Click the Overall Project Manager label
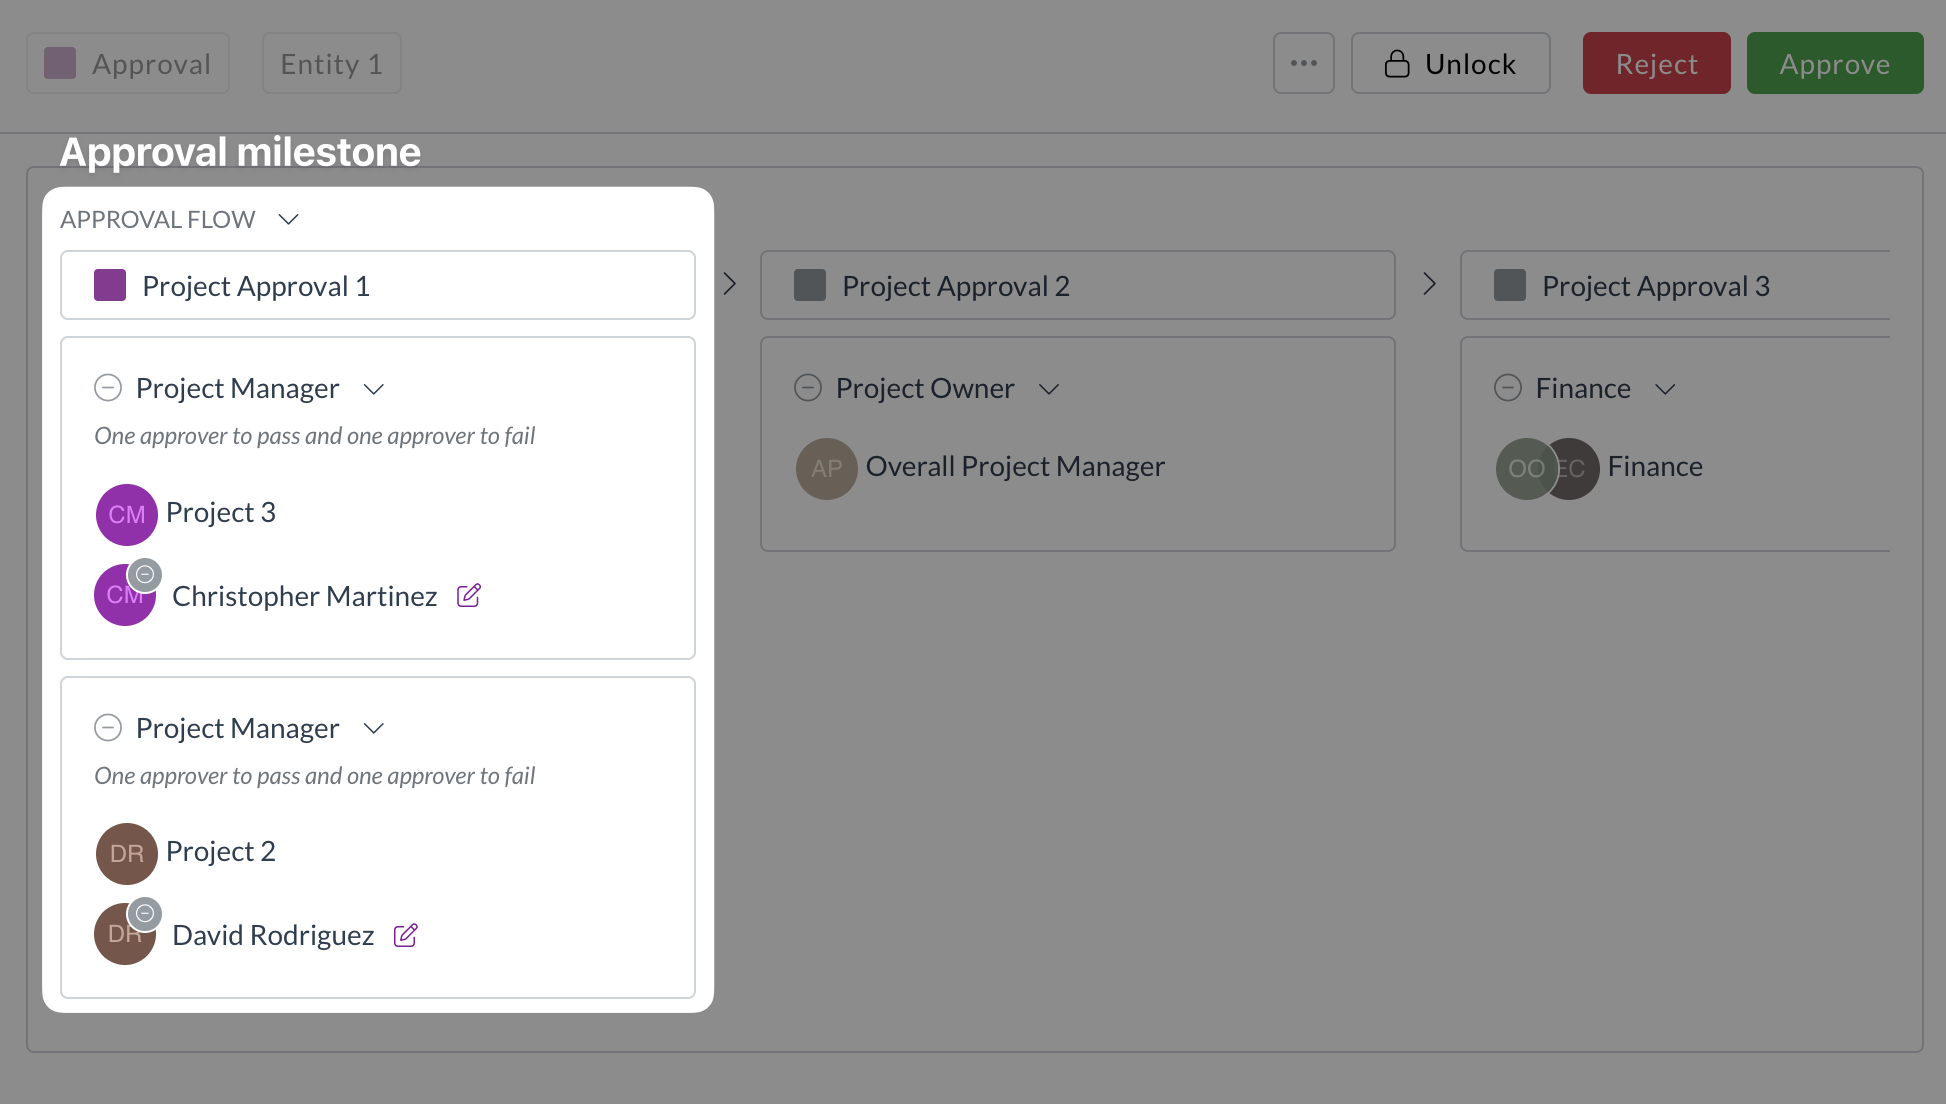 [1015, 466]
